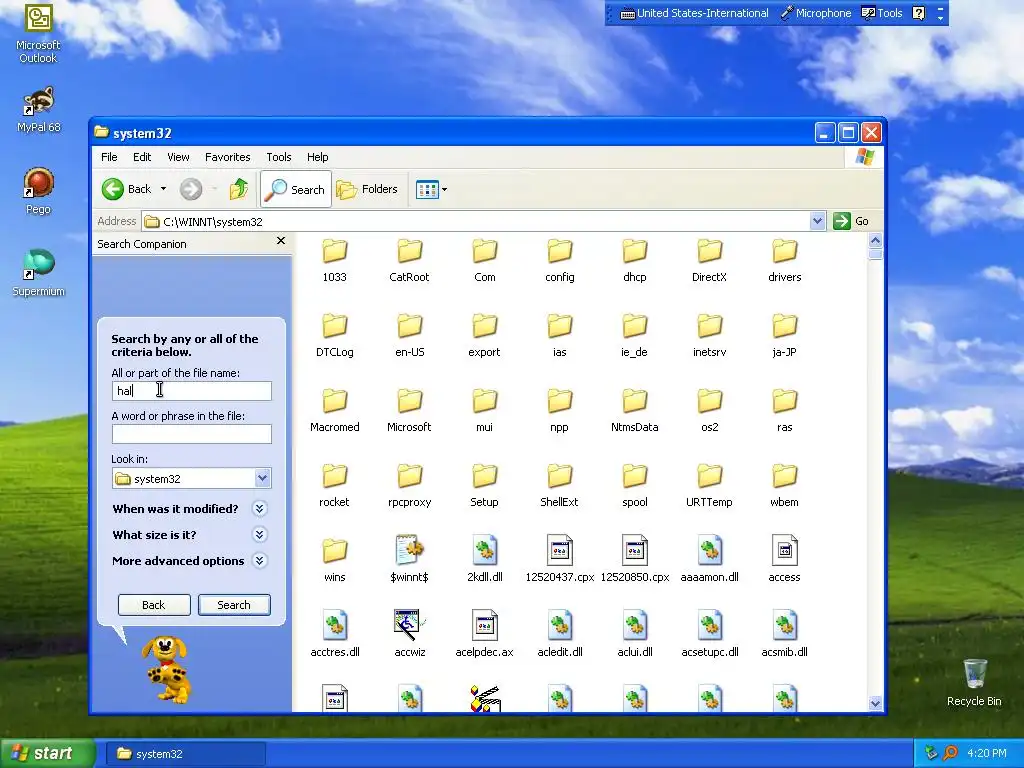The width and height of the screenshot is (1024, 768).
Task: Go up one folder level
Action: coord(238,189)
